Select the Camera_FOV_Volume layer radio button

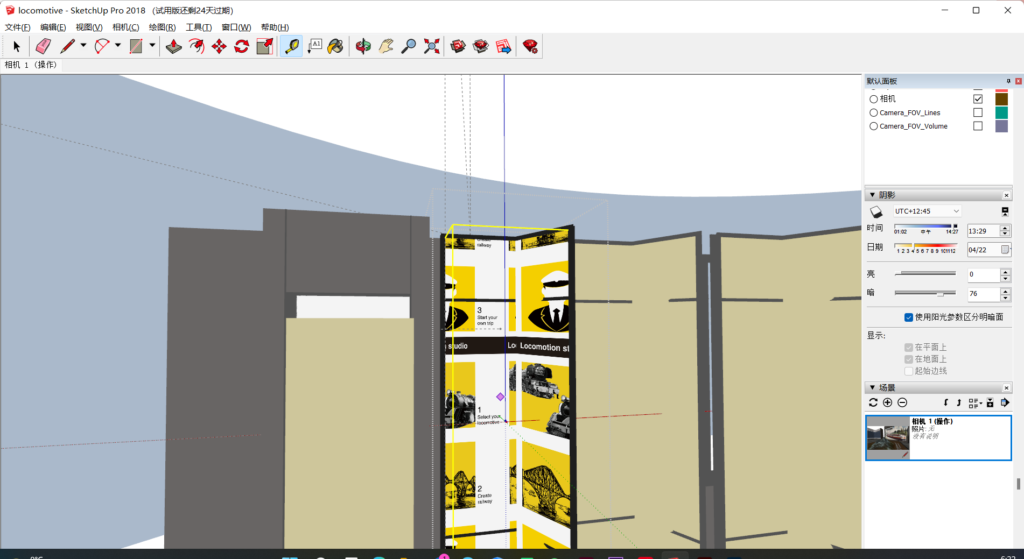click(873, 127)
